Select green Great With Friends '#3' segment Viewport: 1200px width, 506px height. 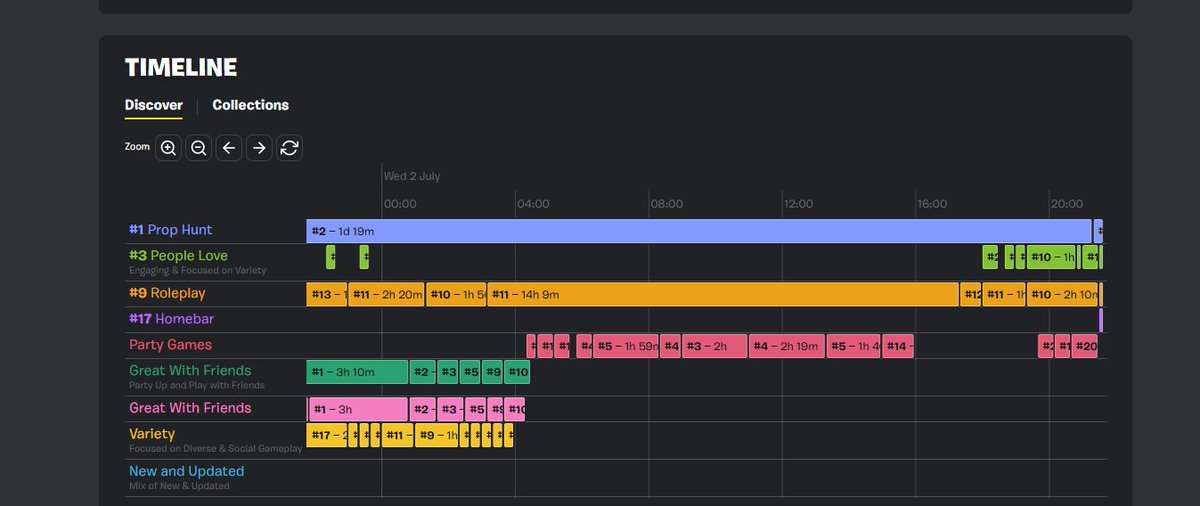coord(448,372)
